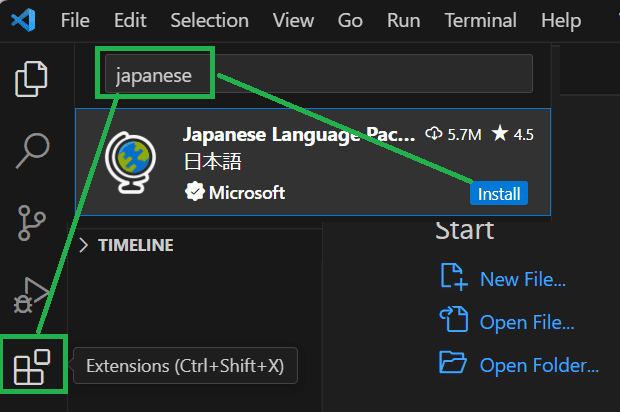Image resolution: width=620 pixels, height=412 pixels.
Task: Open the Source Control view icon
Action: pyautogui.click(x=32, y=223)
